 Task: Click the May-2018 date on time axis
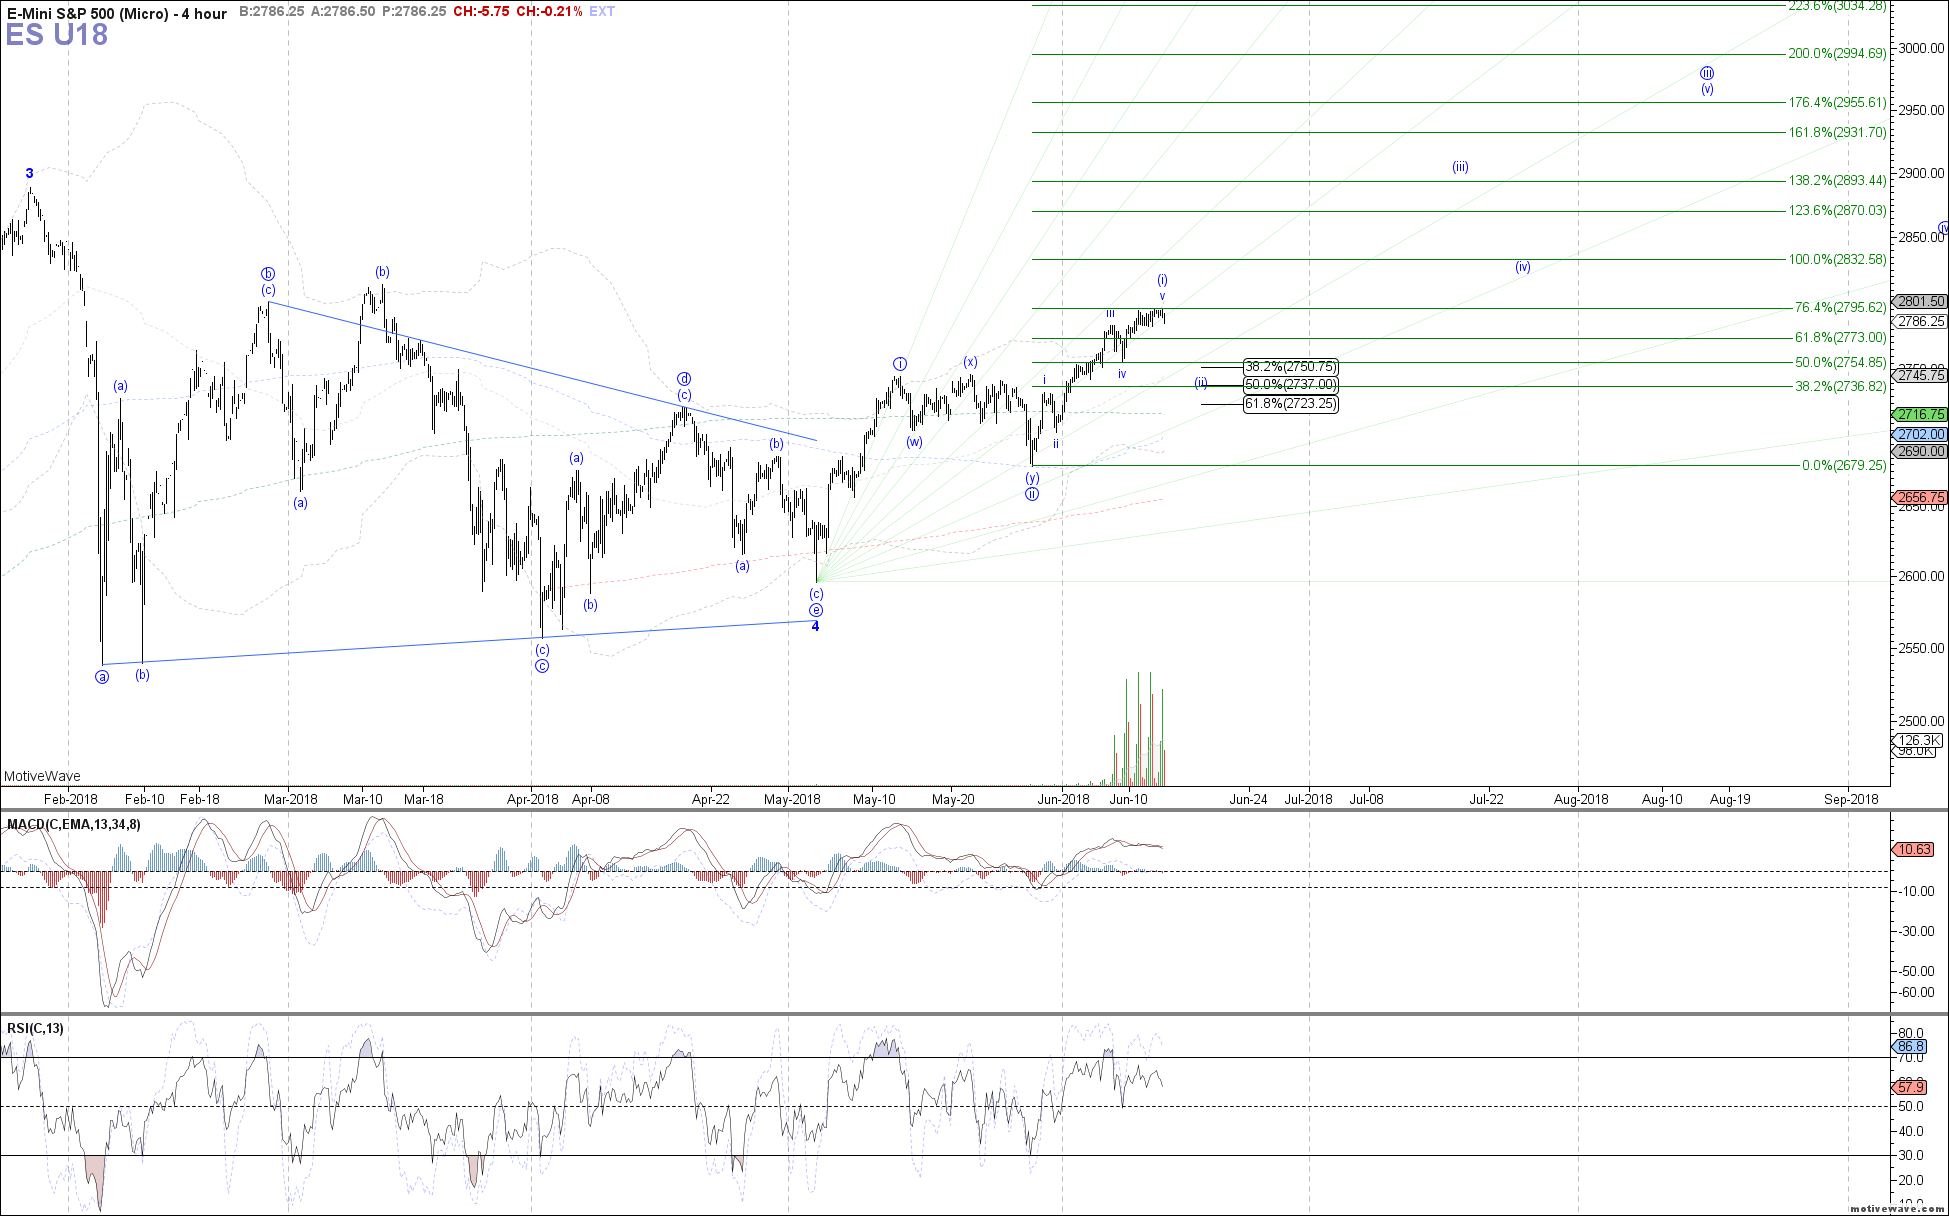pyautogui.click(x=792, y=799)
